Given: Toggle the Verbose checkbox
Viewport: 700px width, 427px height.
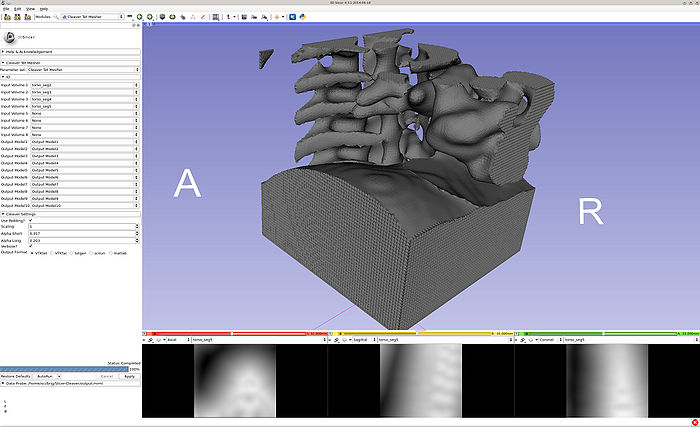Looking at the screenshot, I should (30, 246).
